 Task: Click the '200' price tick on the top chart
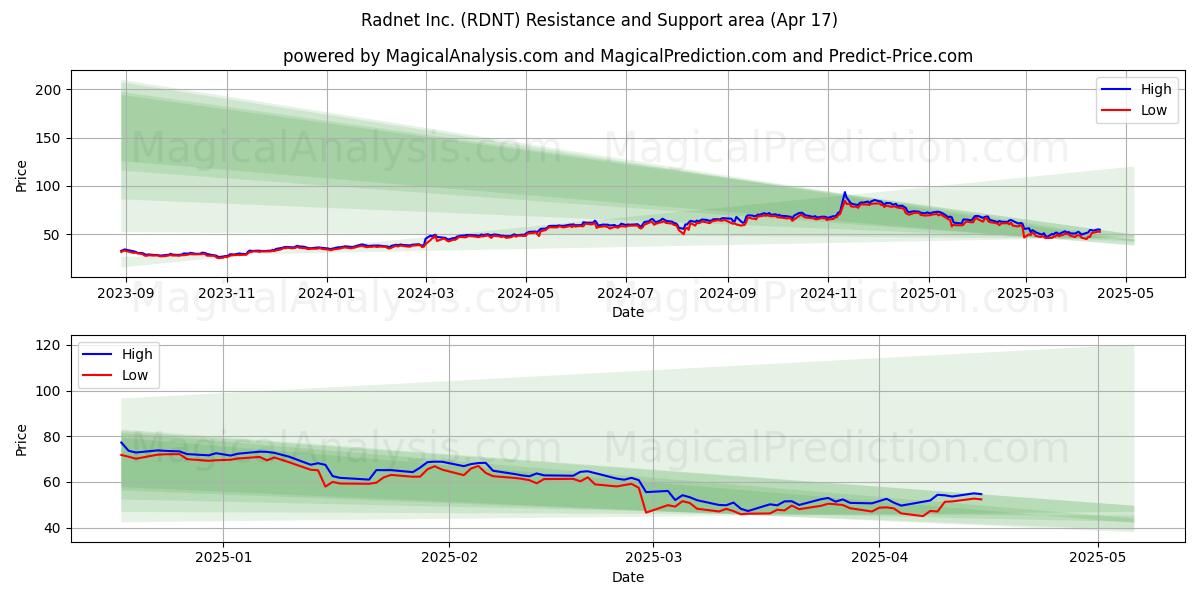pos(50,90)
